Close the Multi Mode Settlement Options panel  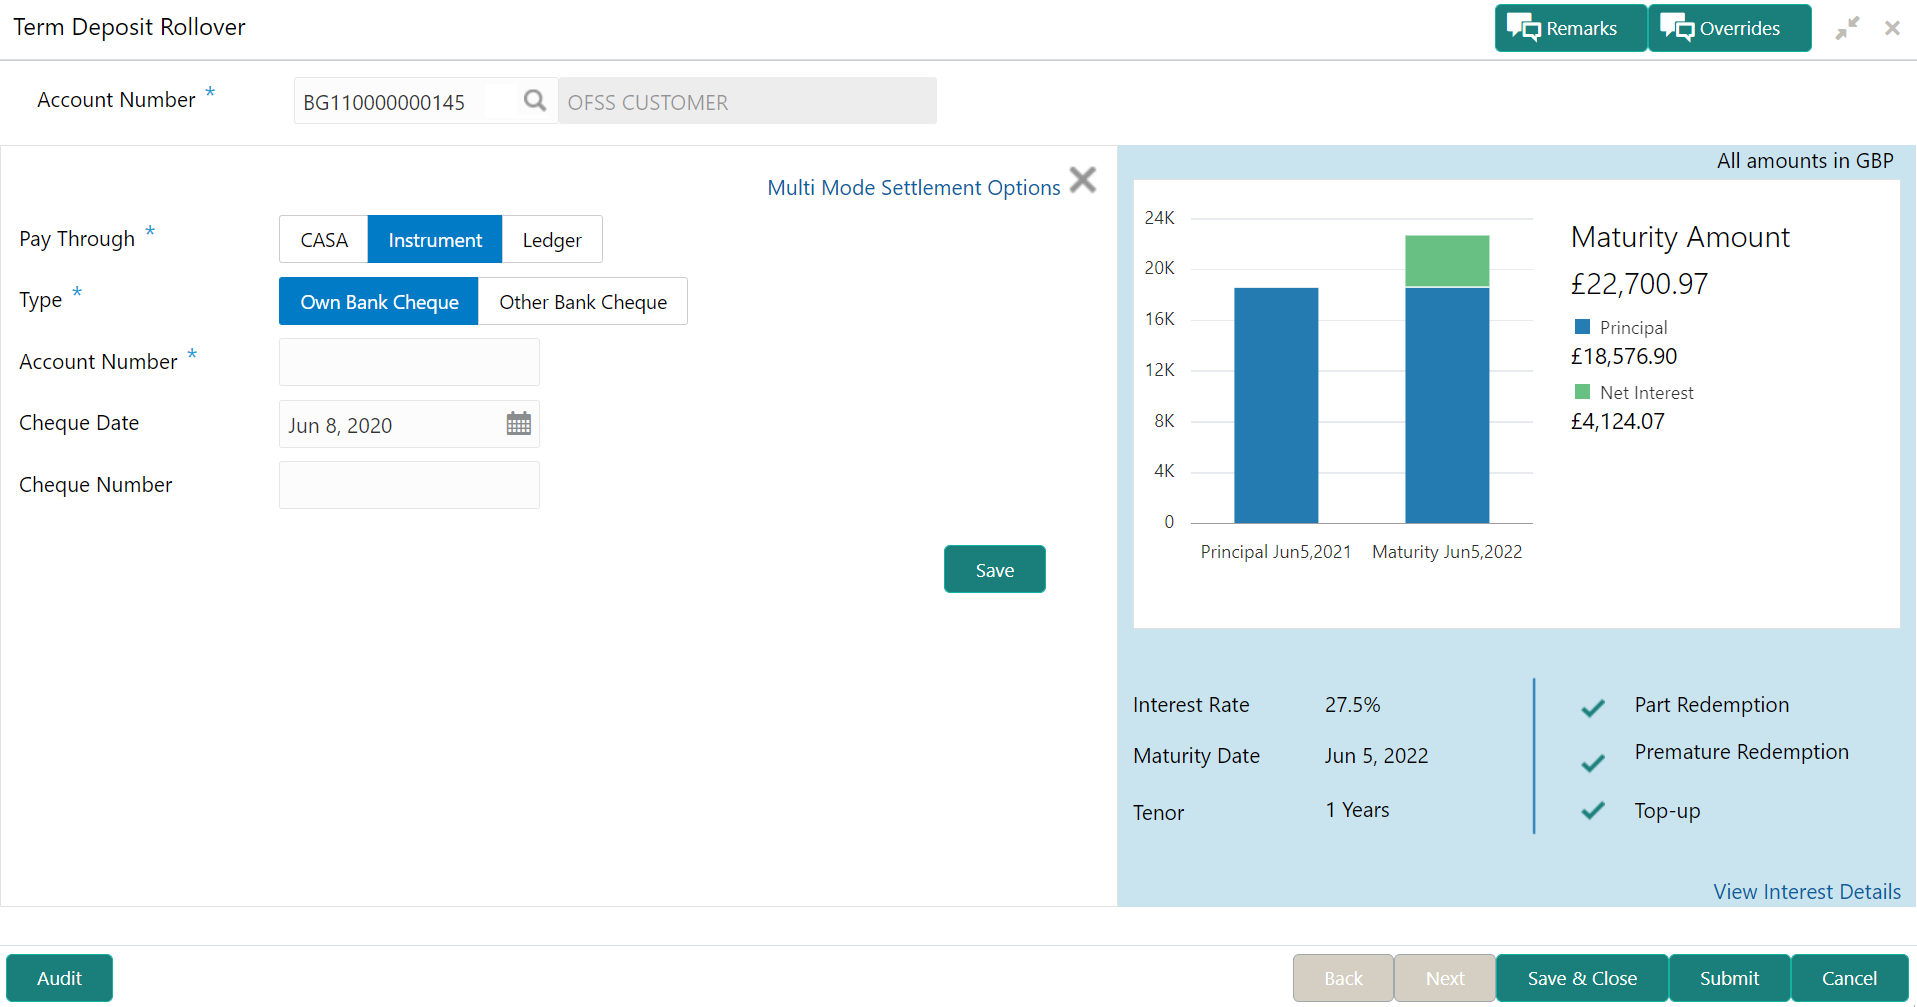point(1083,180)
